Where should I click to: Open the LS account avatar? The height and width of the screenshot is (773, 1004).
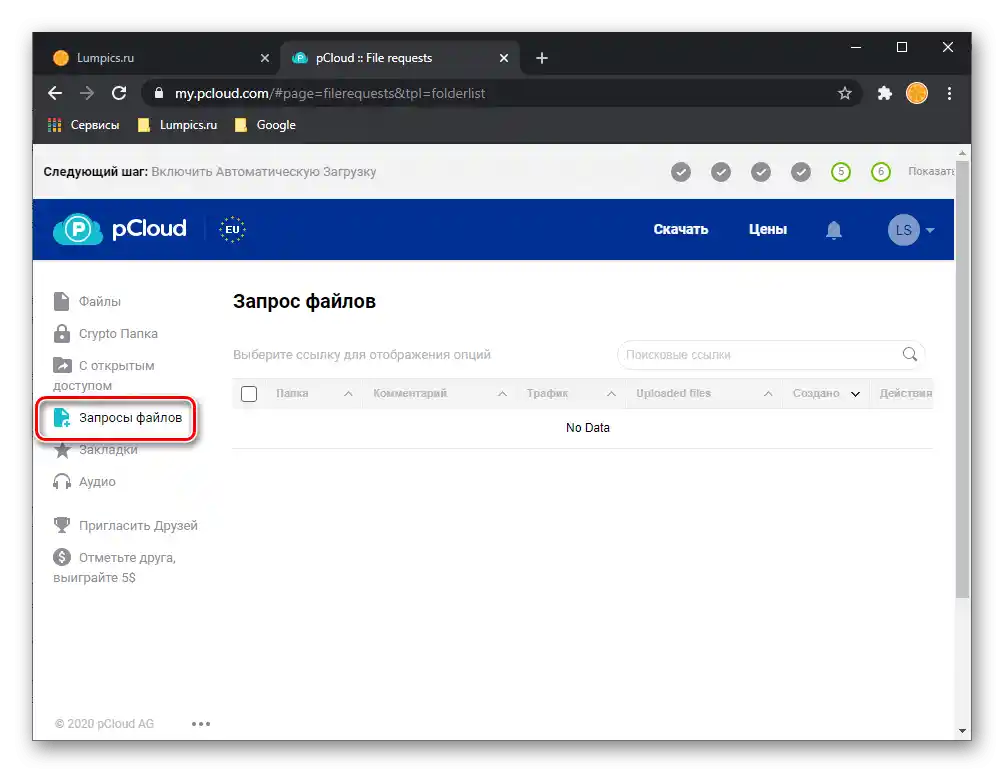tap(903, 230)
